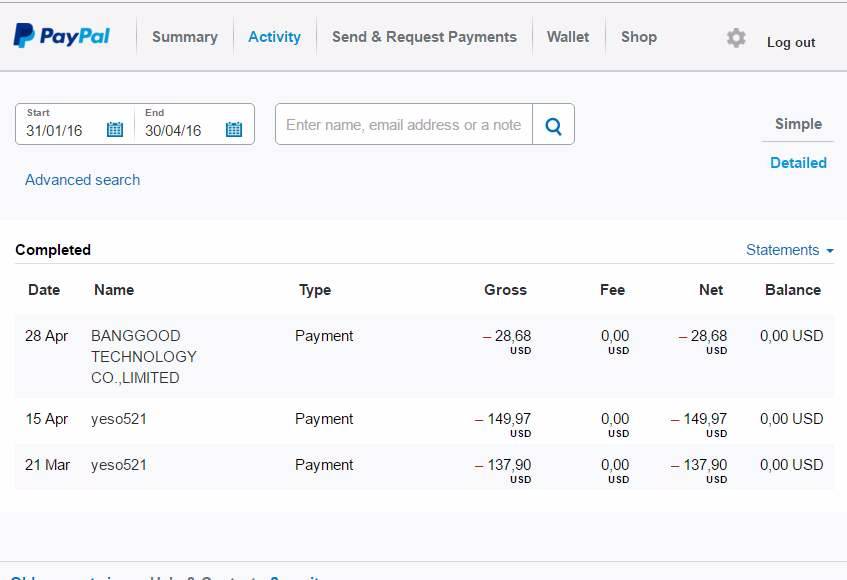Go to Send & Request Payments
The width and height of the screenshot is (847, 580).
click(x=424, y=37)
